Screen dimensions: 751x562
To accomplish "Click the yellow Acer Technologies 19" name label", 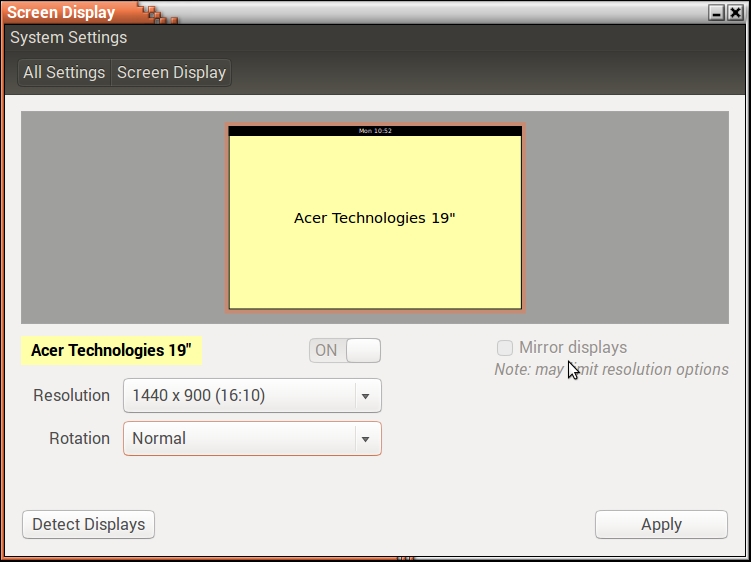I will pyautogui.click(x=110, y=351).
